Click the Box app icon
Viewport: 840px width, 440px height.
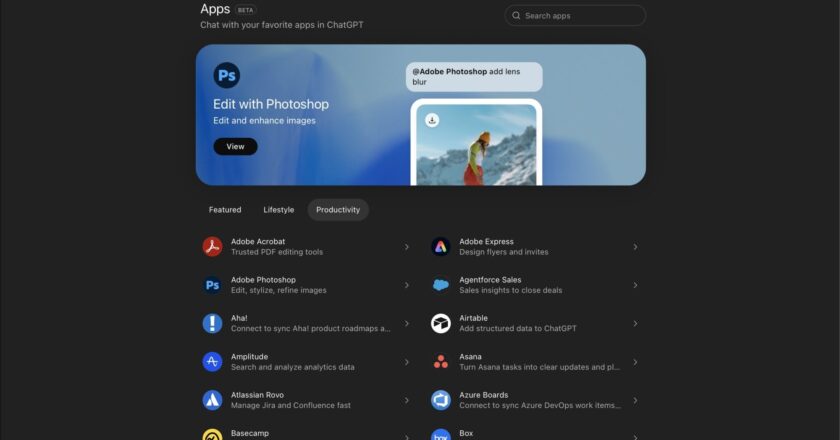tap(440, 434)
